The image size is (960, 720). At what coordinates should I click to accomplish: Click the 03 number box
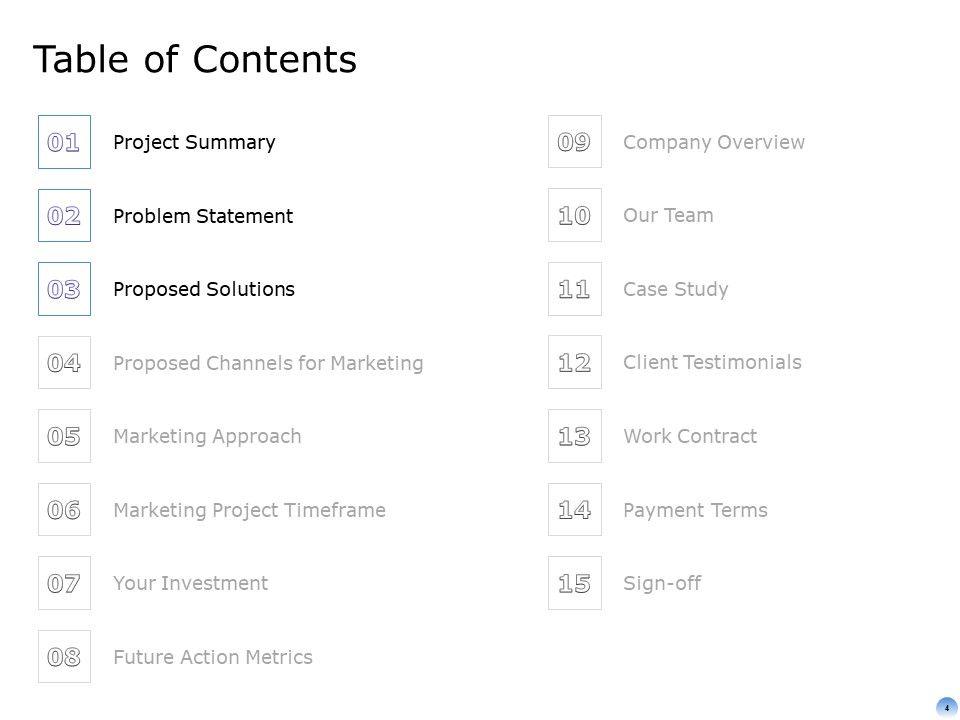click(x=64, y=289)
